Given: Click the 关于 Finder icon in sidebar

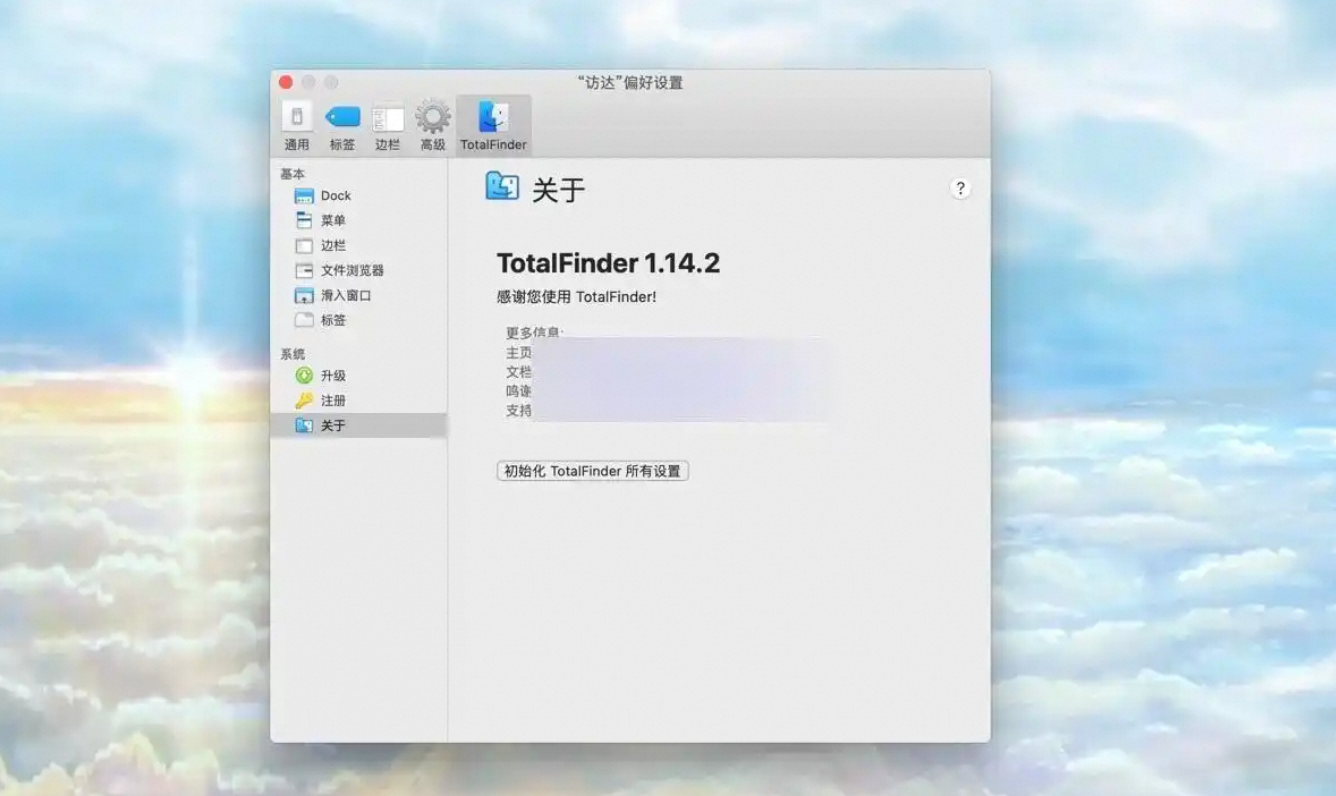Looking at the screenshot, I should pyautogui.click(x=304, y=426).
